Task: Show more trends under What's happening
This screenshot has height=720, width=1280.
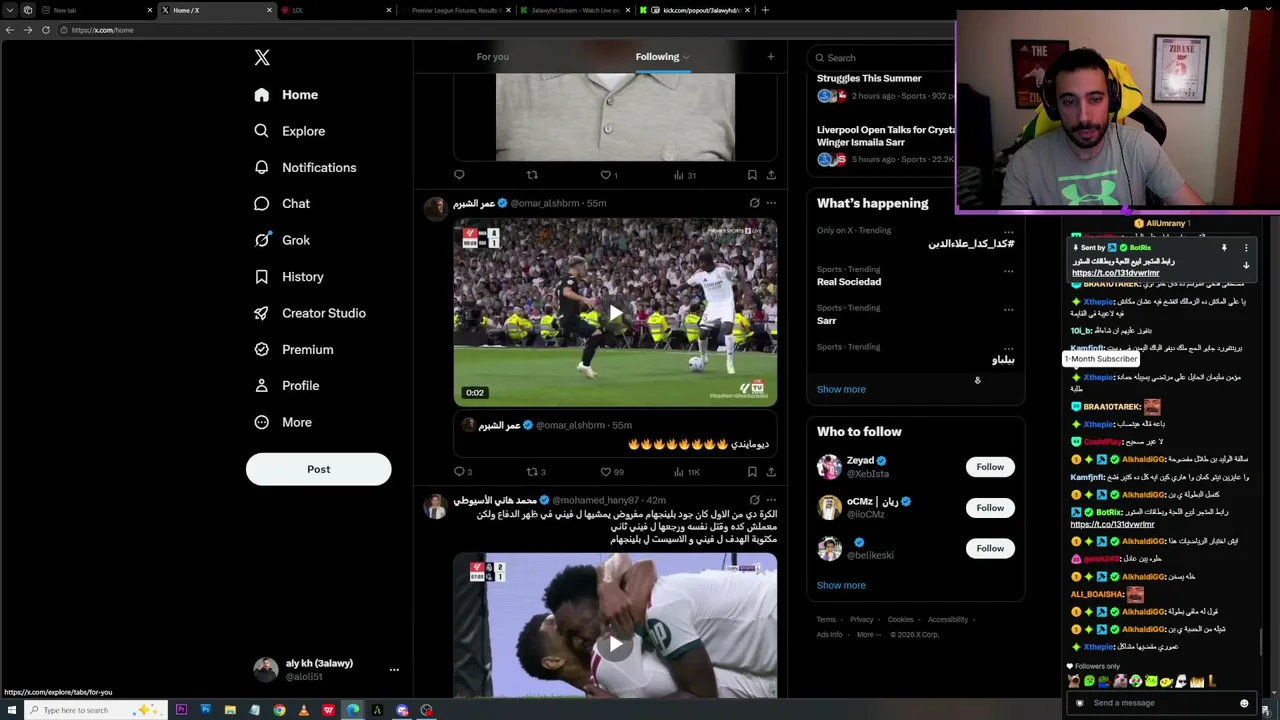Action: [841, 389]
